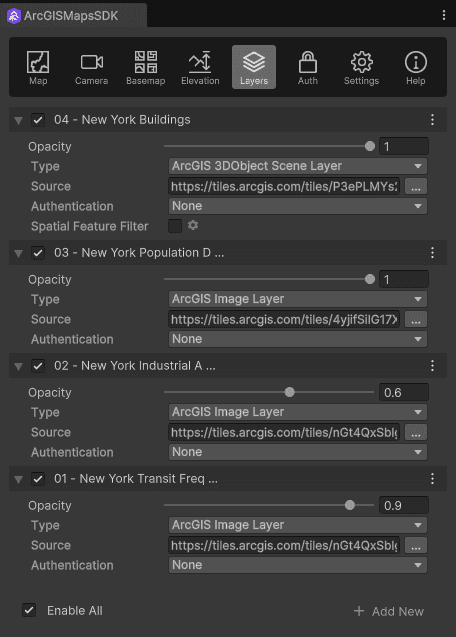
Task: Open Authentication dropdown for New York Industrial
Action: (x=297, y=452)
